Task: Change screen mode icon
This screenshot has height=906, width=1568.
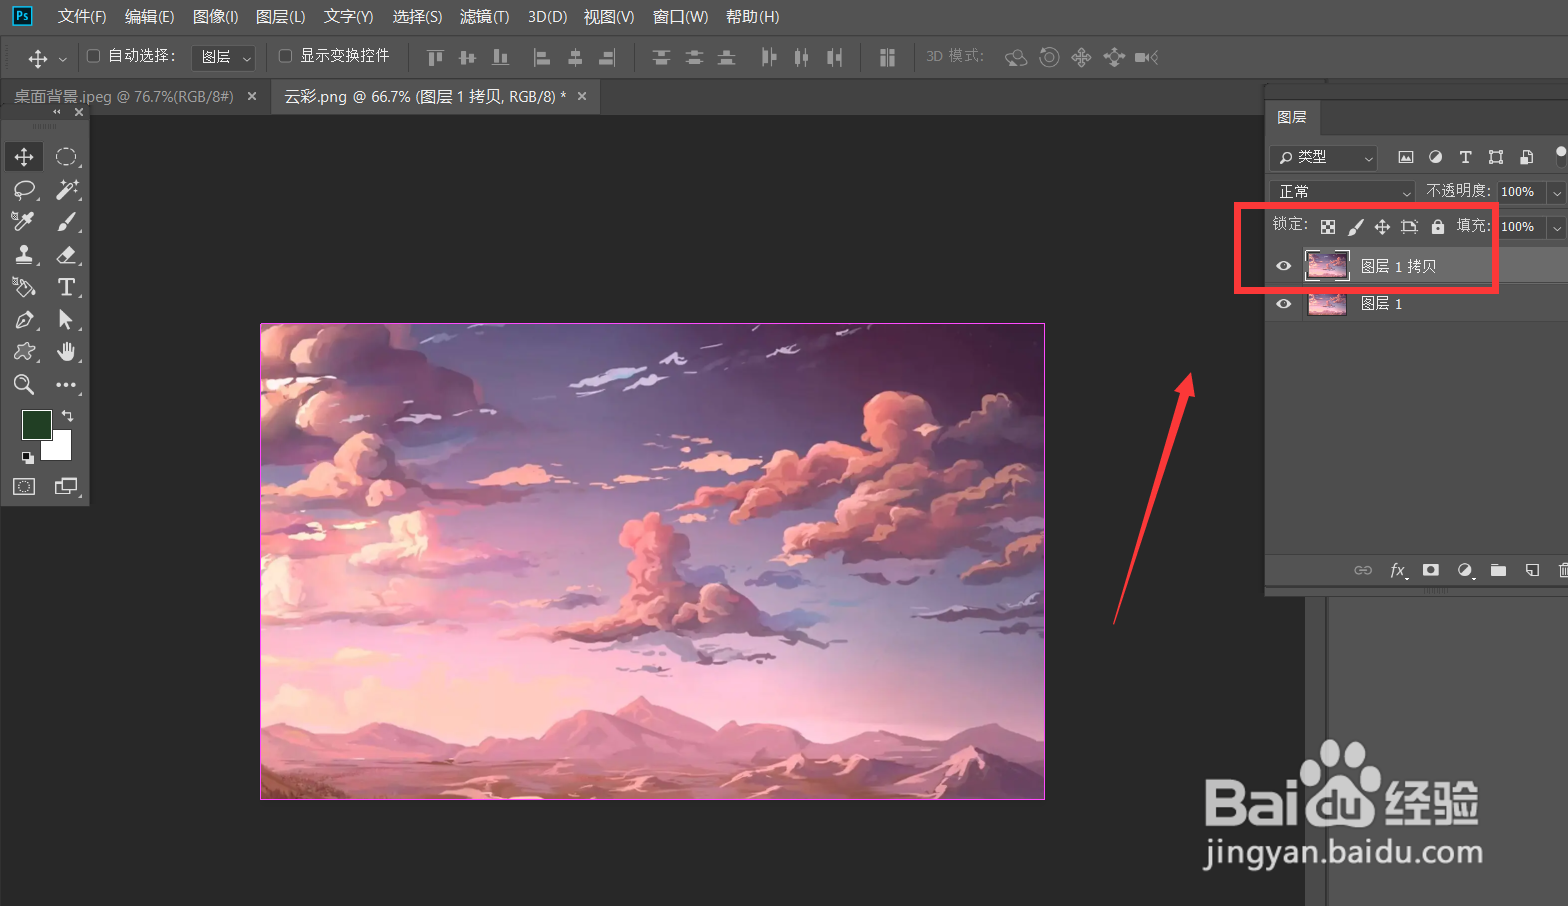Action: pyautogui.click(x=66, y=487)
